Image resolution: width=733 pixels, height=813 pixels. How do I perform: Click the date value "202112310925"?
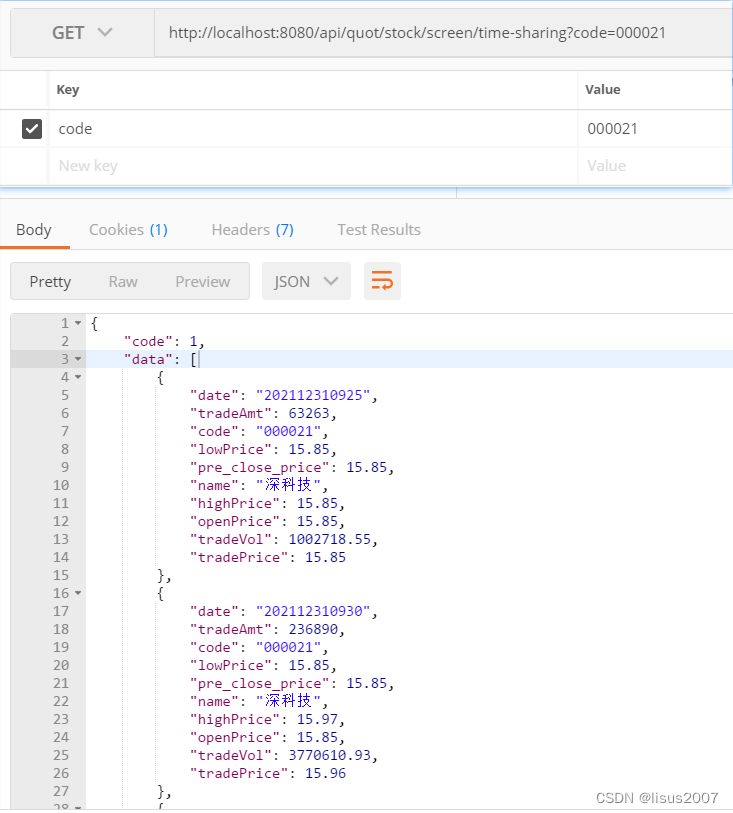click(313, 395)
